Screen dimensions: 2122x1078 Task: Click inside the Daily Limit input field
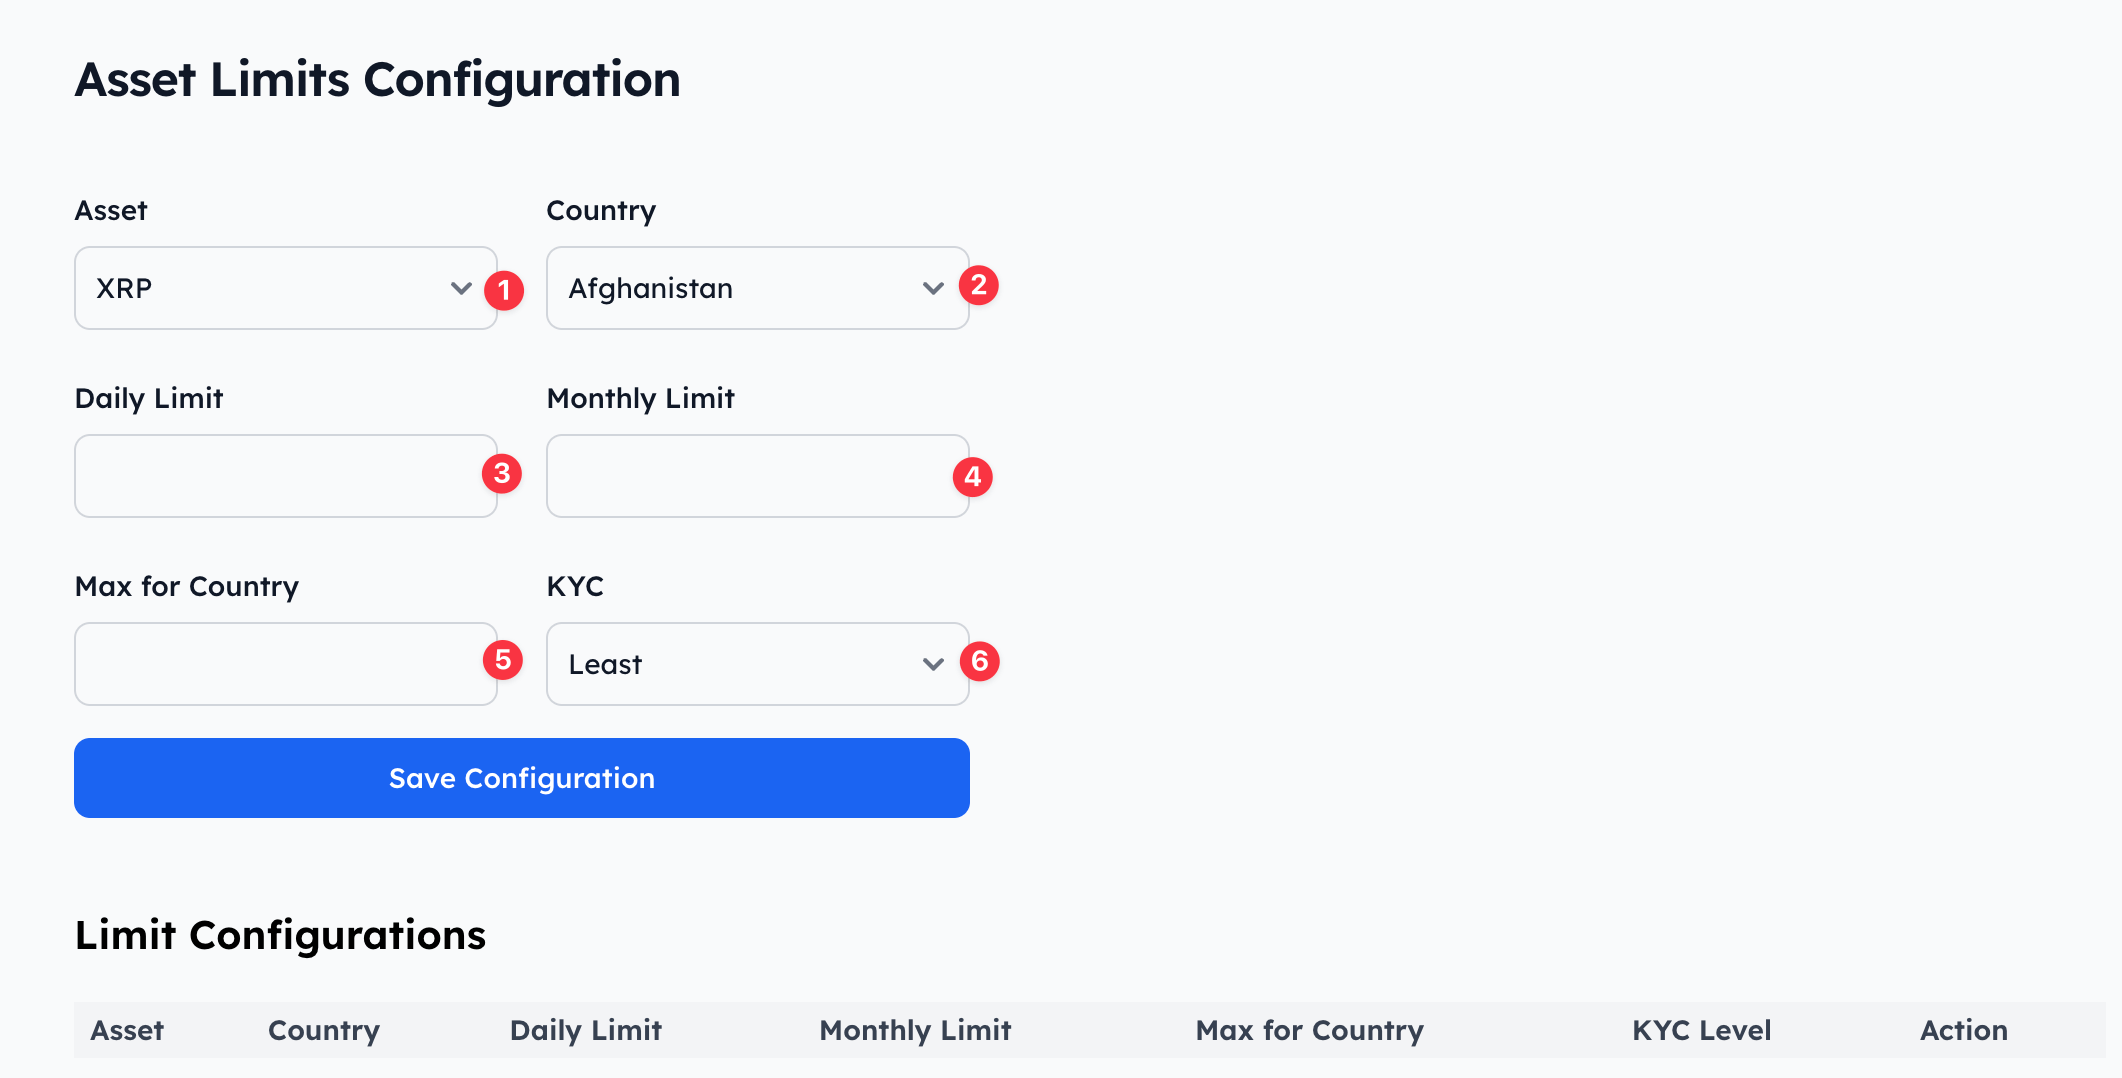pos(285,476)
